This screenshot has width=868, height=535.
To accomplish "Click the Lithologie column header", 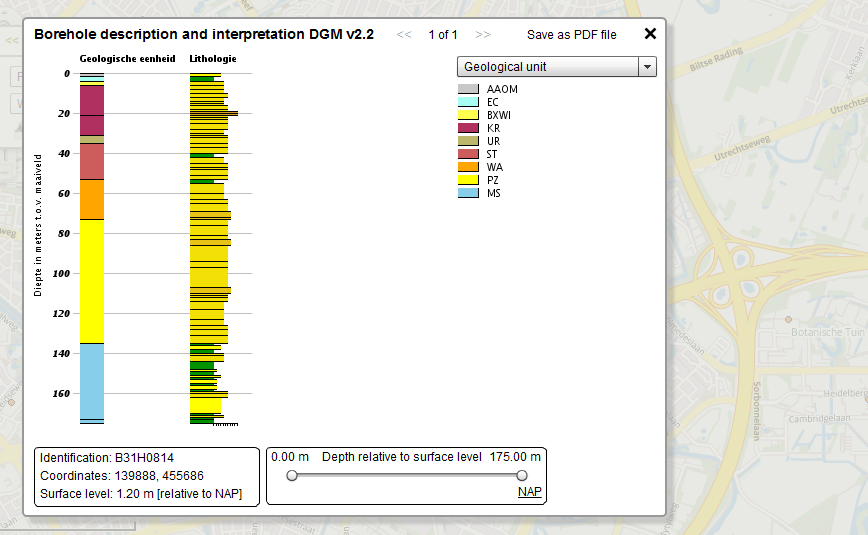I will [213, 59].
